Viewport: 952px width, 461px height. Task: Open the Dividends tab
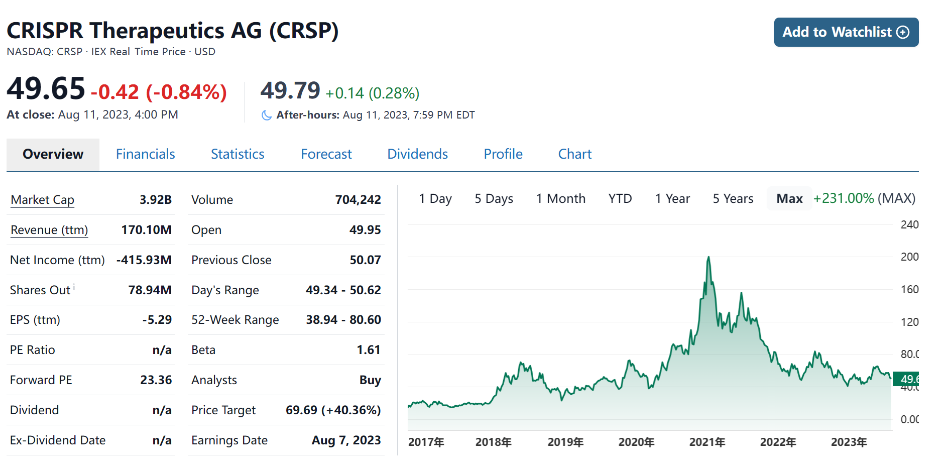click(x=417, y=154)
